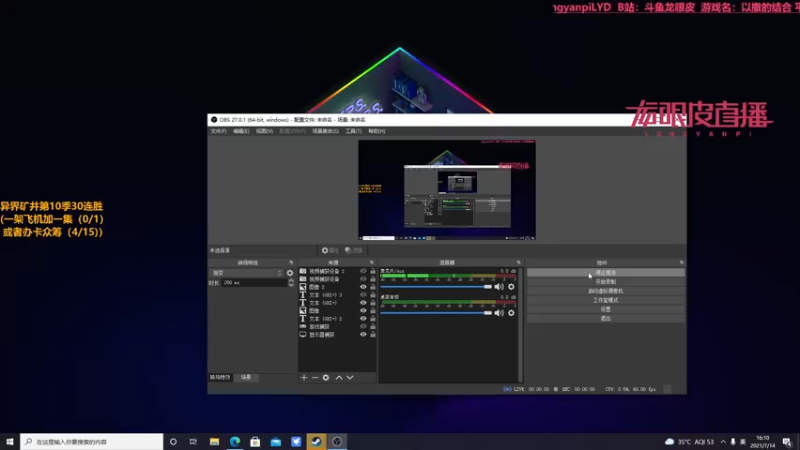Toggle lock on 图像 2 source
Viewport: 800px width, 450px height.
pyautogui.click(x=373, y=287)
